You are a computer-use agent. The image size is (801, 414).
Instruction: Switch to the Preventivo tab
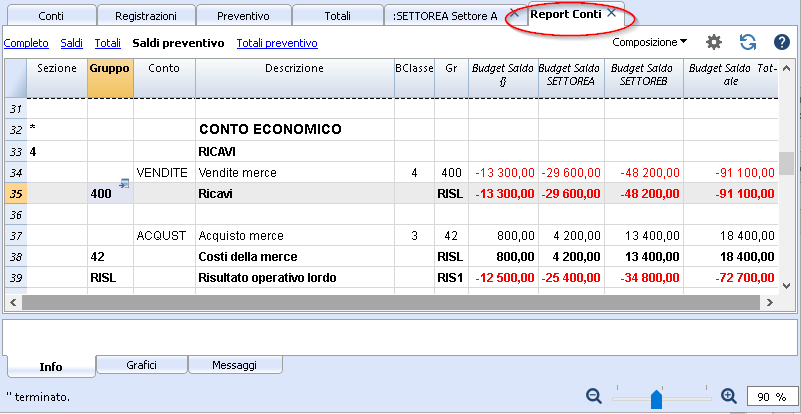[x=243, y=16]
